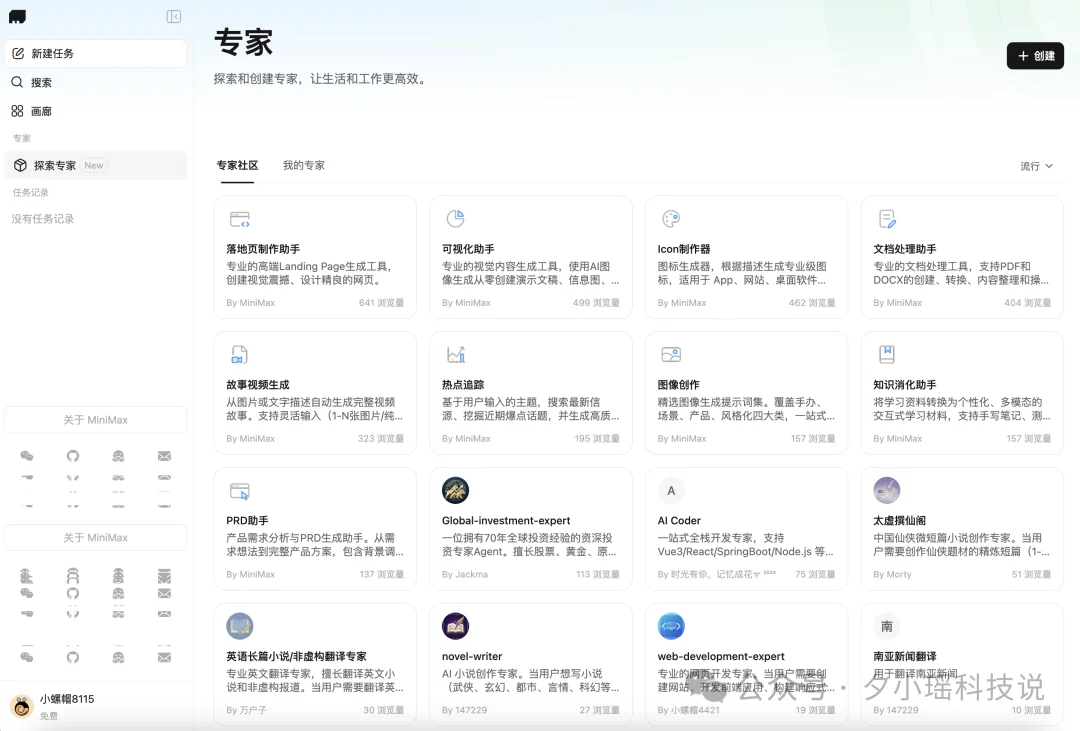Click the cube icon beside 探索专家
1080x731 pixels.
pos(20,164)
